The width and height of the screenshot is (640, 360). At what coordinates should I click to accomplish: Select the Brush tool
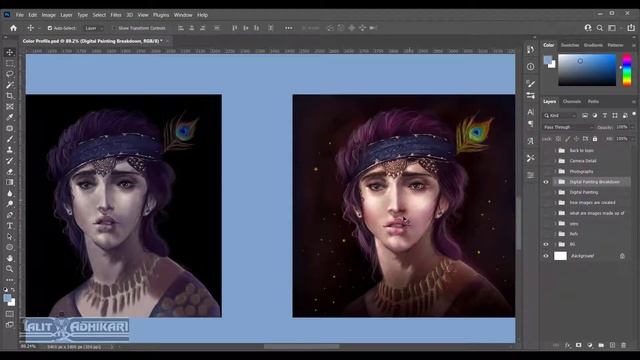coord(10,139)
